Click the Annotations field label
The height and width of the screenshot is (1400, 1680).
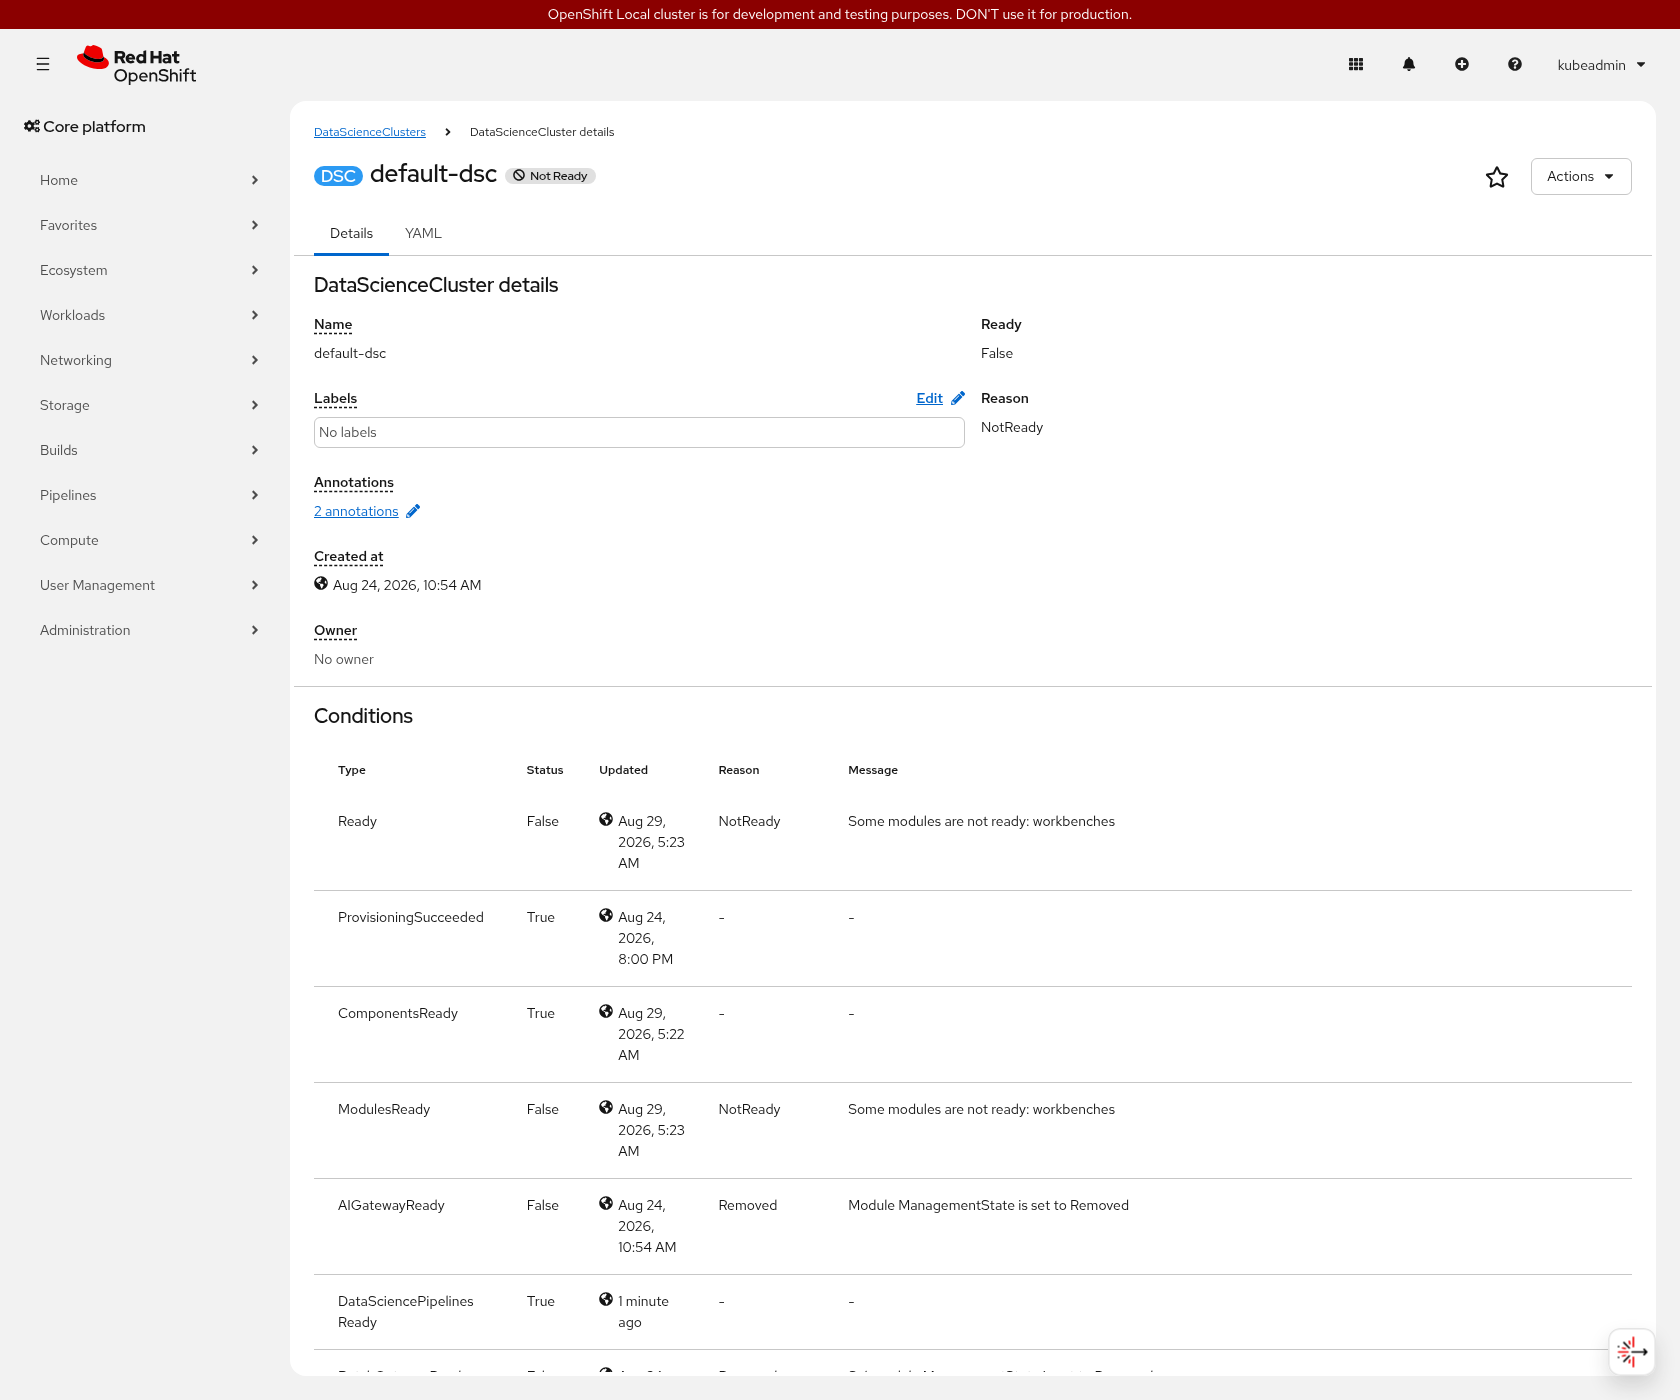click(x=354, y=482)
